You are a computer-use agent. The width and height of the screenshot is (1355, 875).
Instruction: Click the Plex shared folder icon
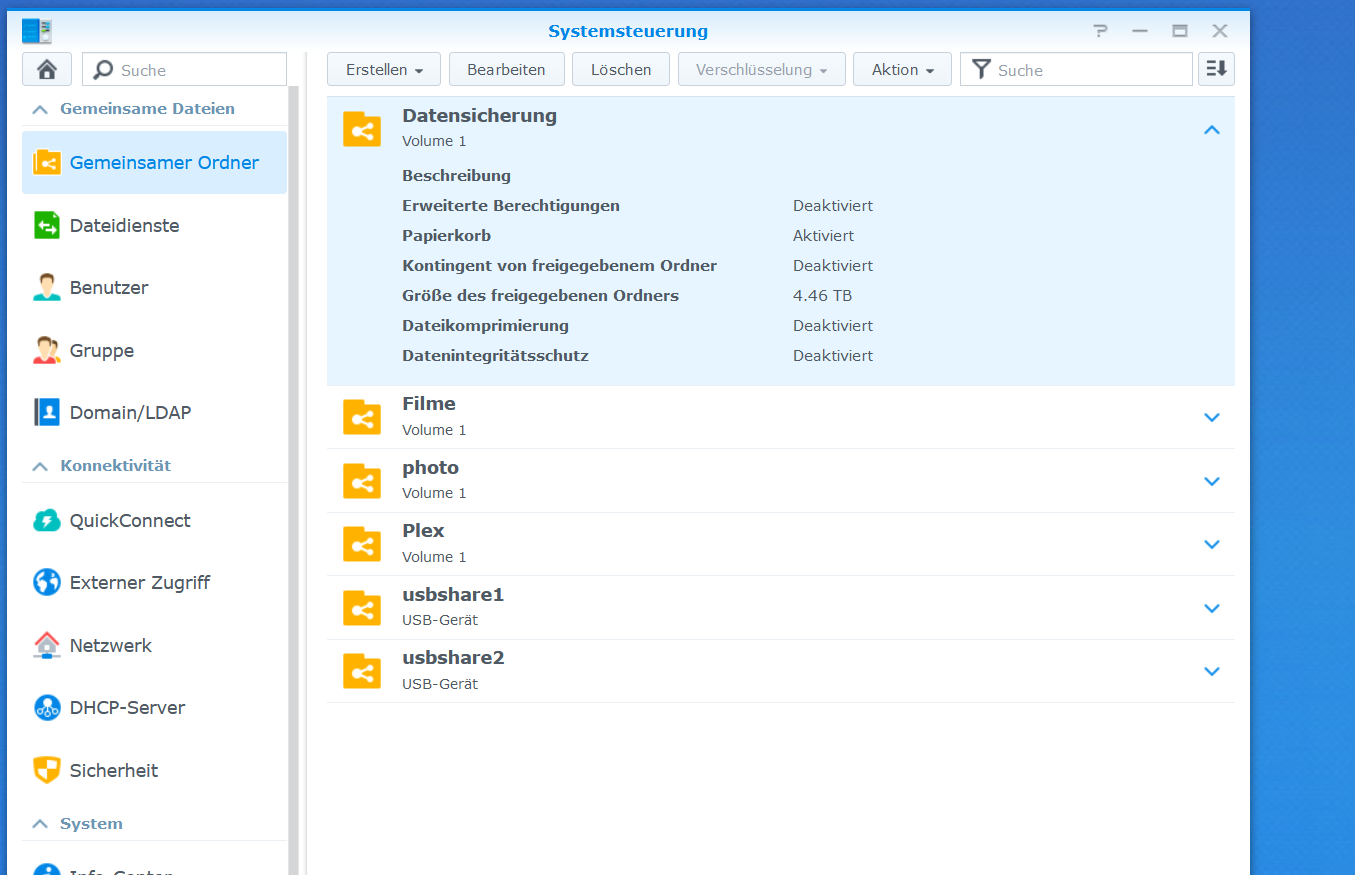(362, 544)
